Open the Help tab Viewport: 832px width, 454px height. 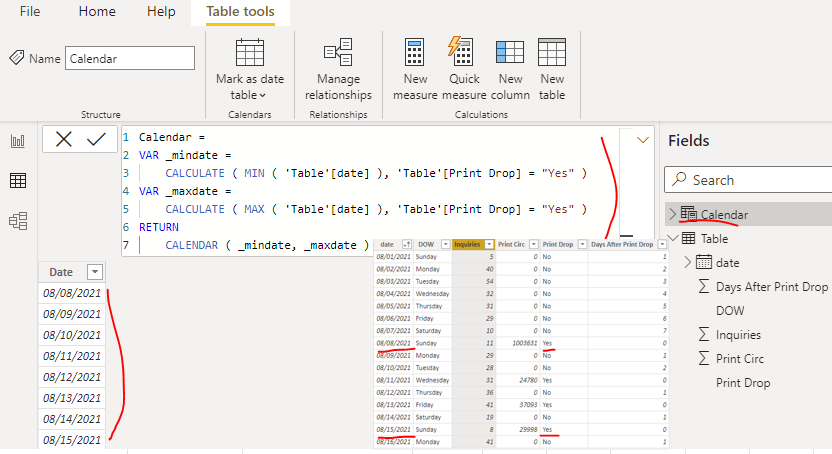click(x=161, y=11)
